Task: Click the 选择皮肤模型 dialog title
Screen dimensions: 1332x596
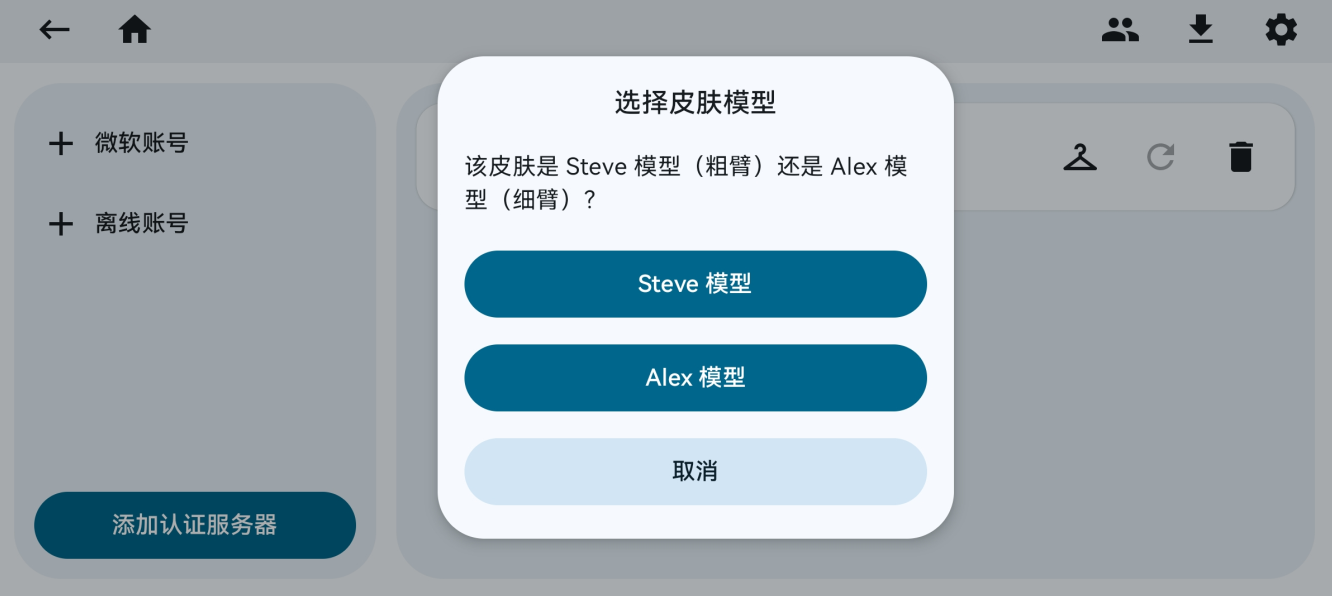Action: 695,102
